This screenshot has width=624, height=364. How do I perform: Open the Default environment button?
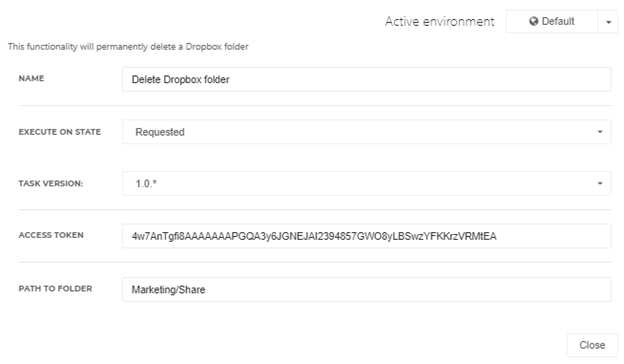[552, 21]
